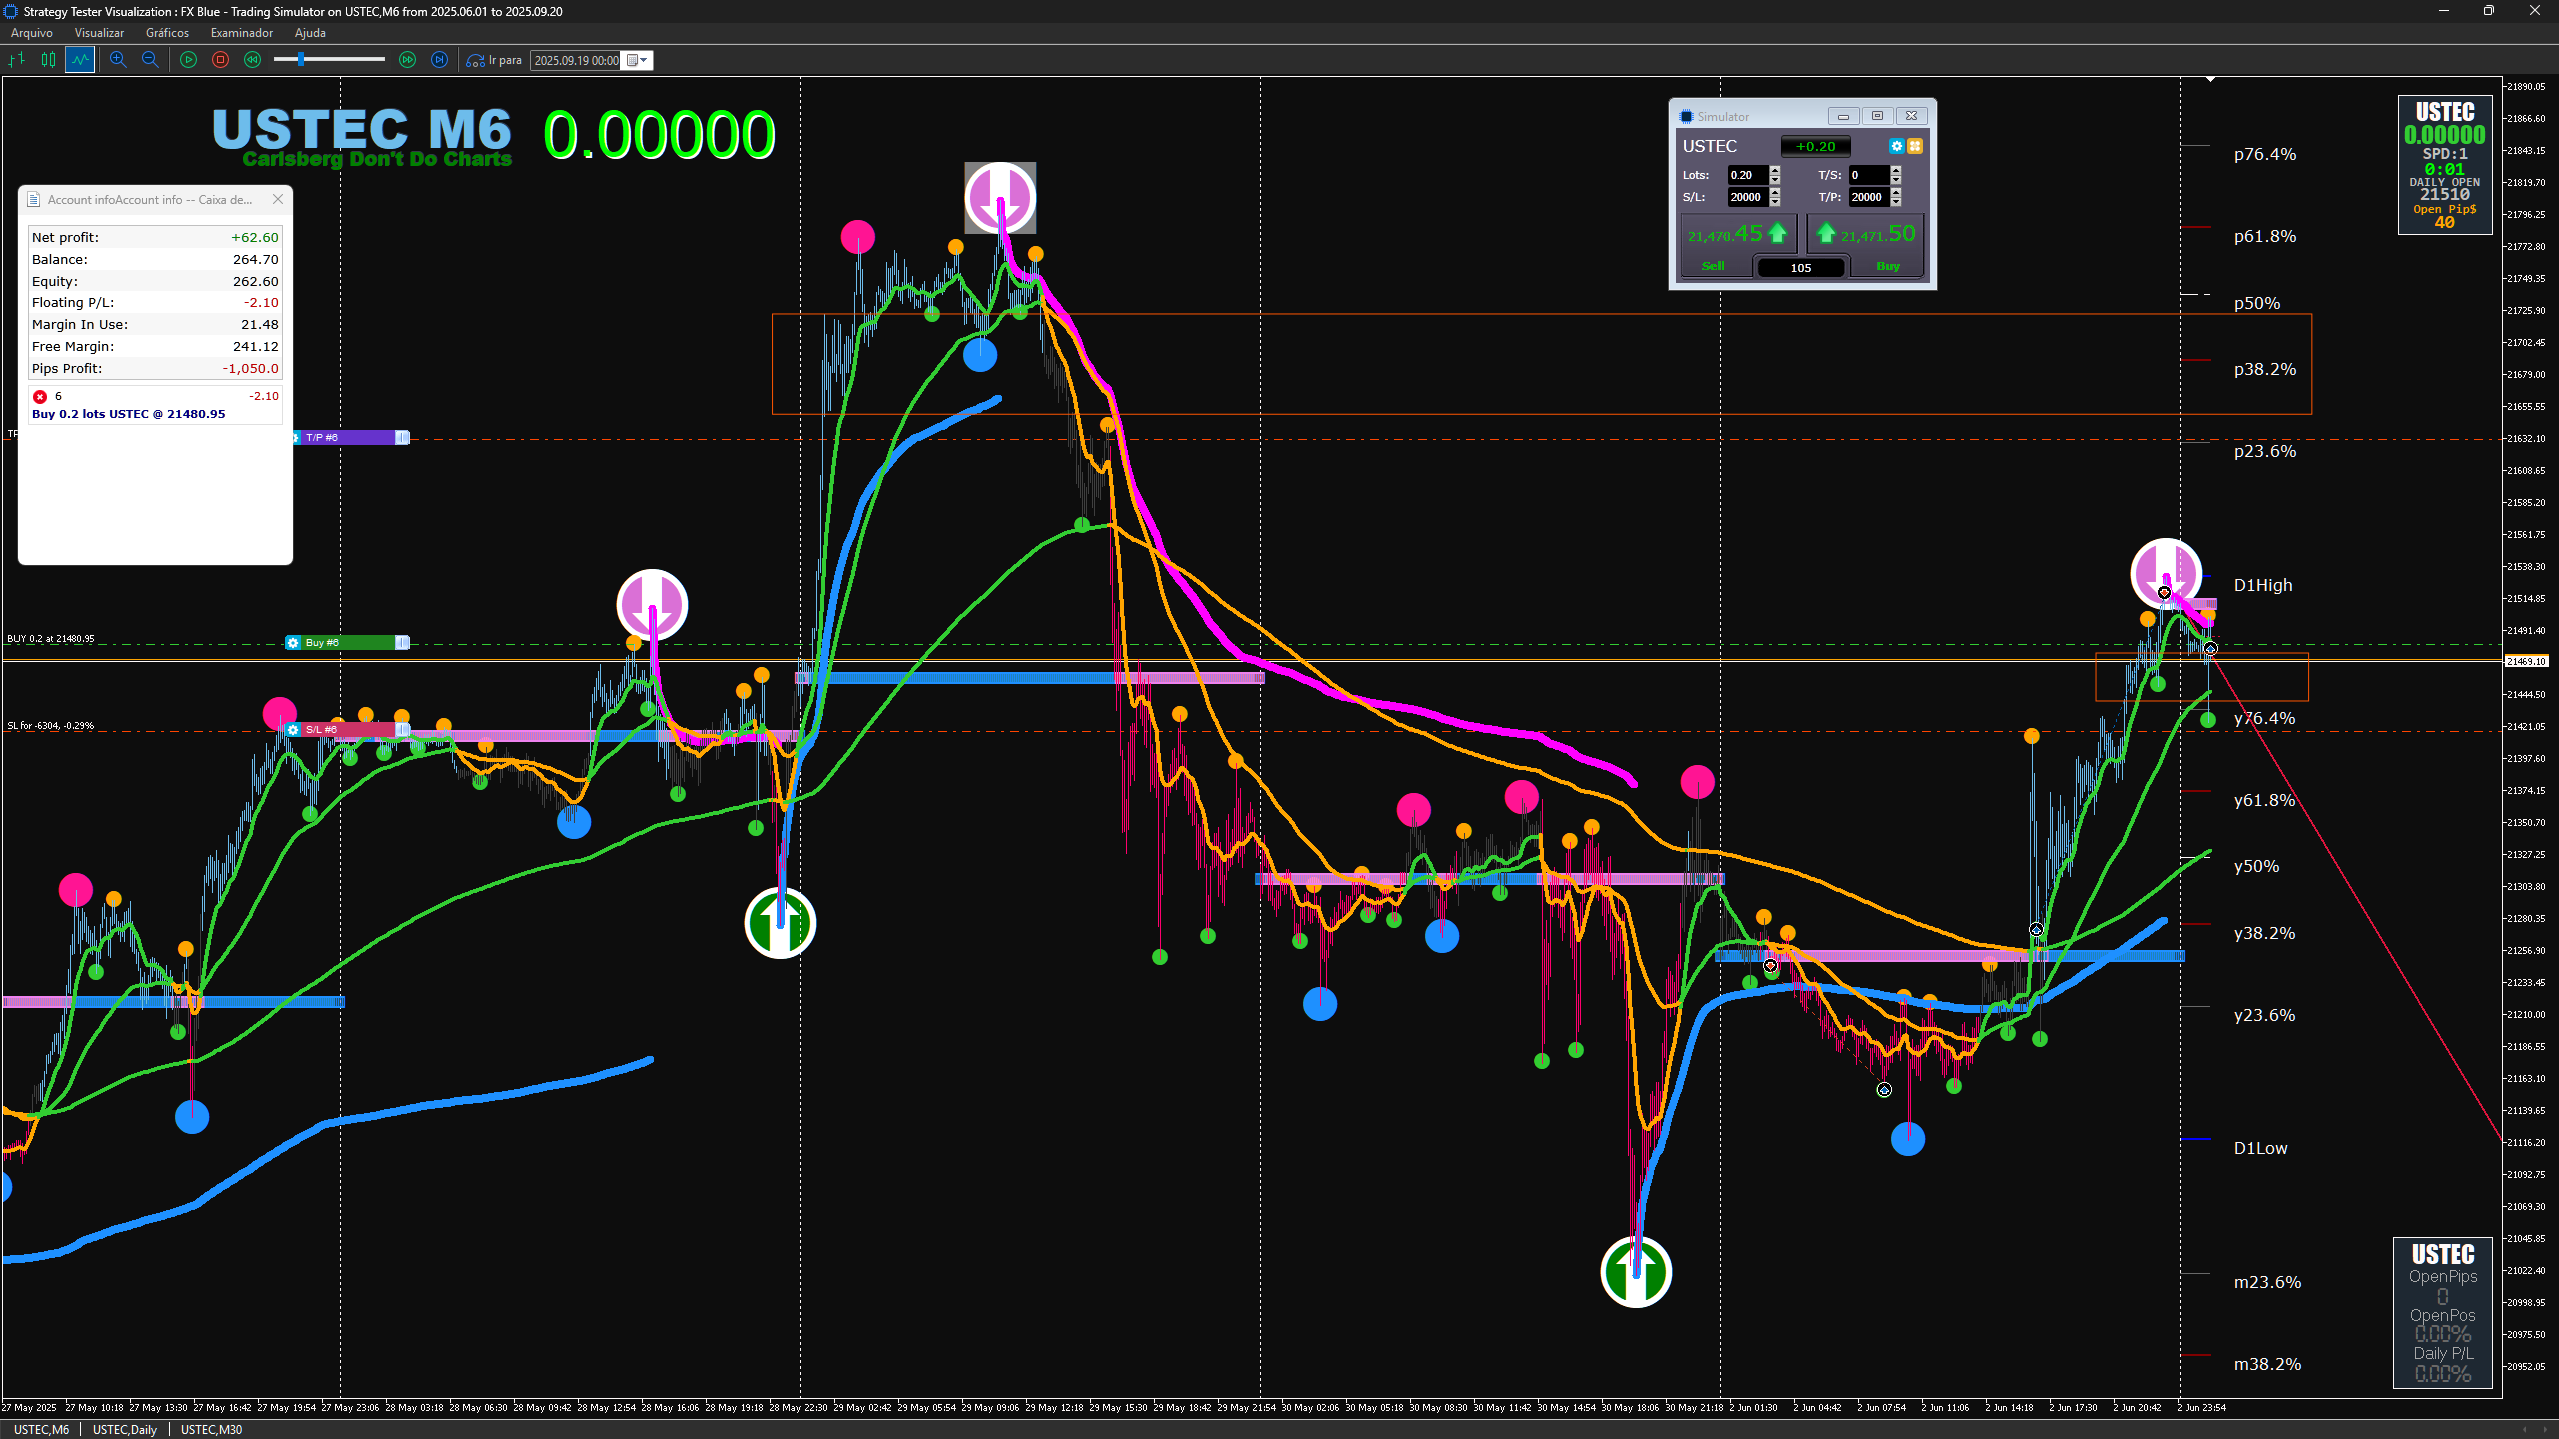Stop the simulation with red button

point(220,60)
